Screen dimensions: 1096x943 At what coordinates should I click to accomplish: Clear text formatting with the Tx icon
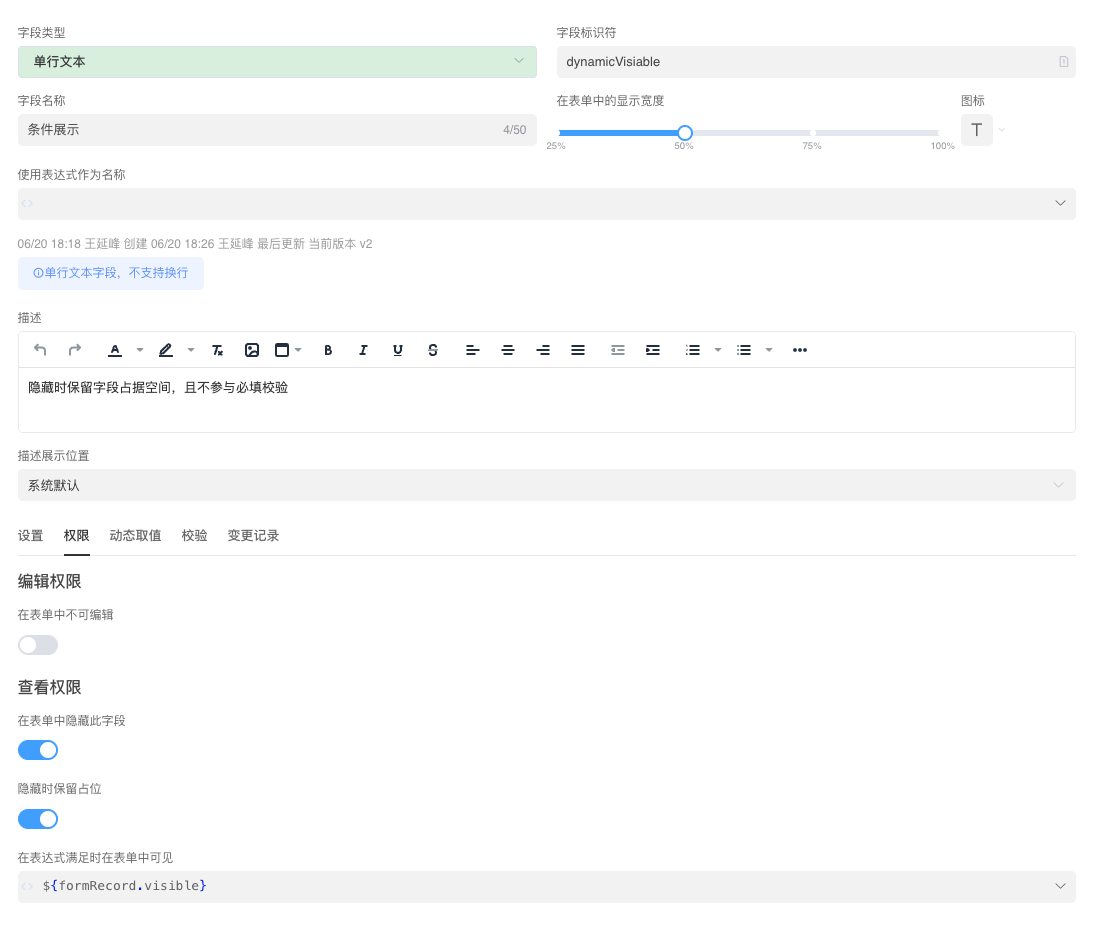[217, 350]
